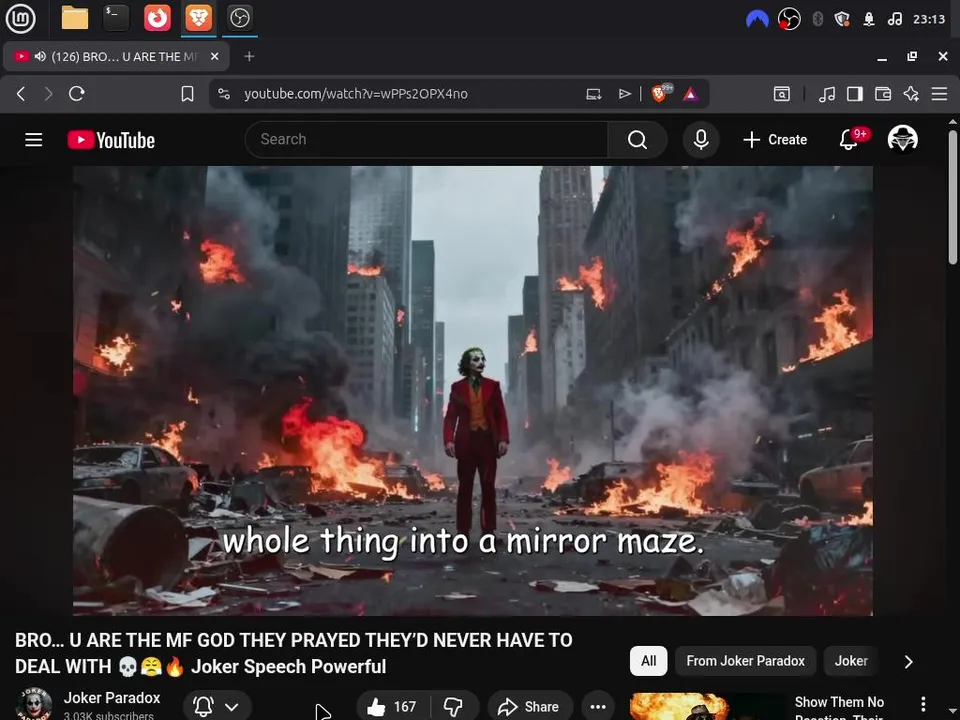960x720 pixels.
Task: Launch the Files folder from the panel
Action: click(x=75, y=18)
